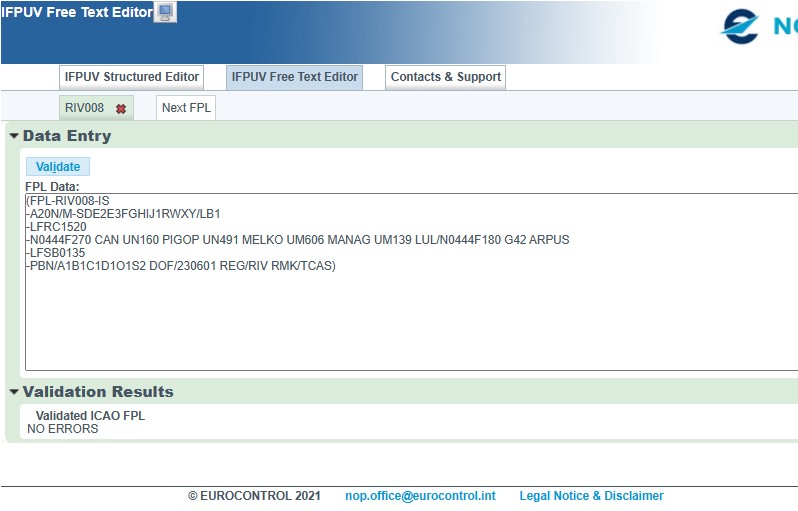Click the "-LFRC1520" departure line
The image size is (798, 511).
pyautogui.click(x=56, y=227)
